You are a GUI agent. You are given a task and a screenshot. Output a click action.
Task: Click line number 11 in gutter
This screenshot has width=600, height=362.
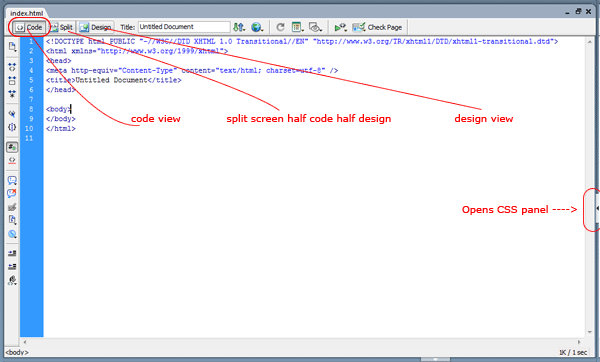[x=29, y=138]
